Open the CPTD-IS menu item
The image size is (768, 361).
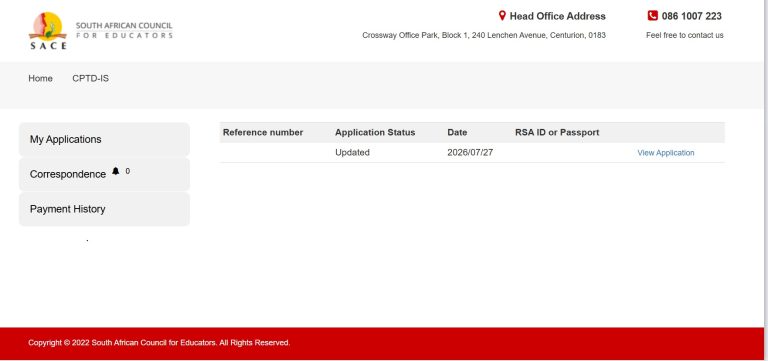(x=91, y=78)
